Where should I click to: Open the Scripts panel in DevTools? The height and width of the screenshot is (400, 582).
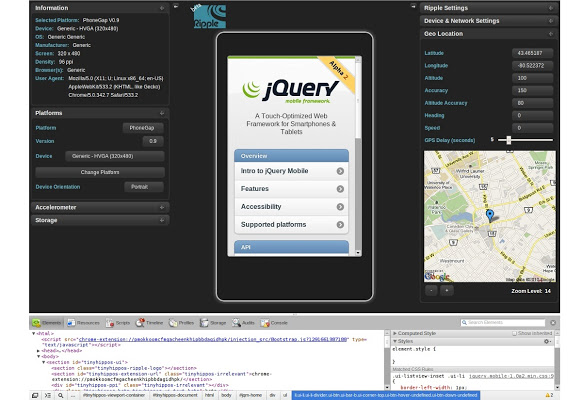click(x=118, y=323)
